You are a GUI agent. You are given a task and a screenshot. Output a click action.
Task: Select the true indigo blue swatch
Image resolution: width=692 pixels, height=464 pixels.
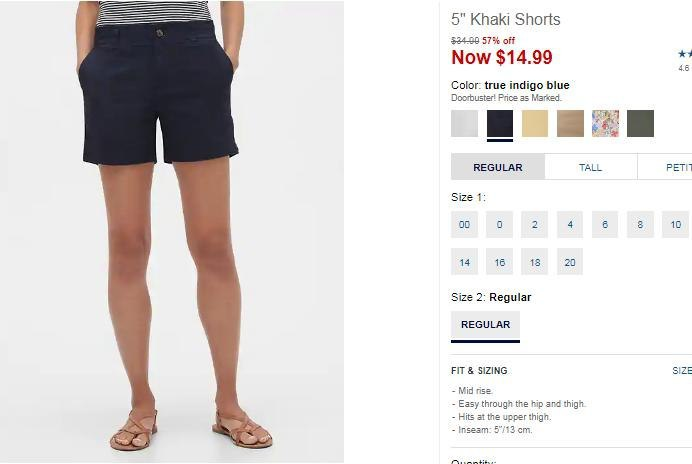pyautogui.click(x=500, y=123)
